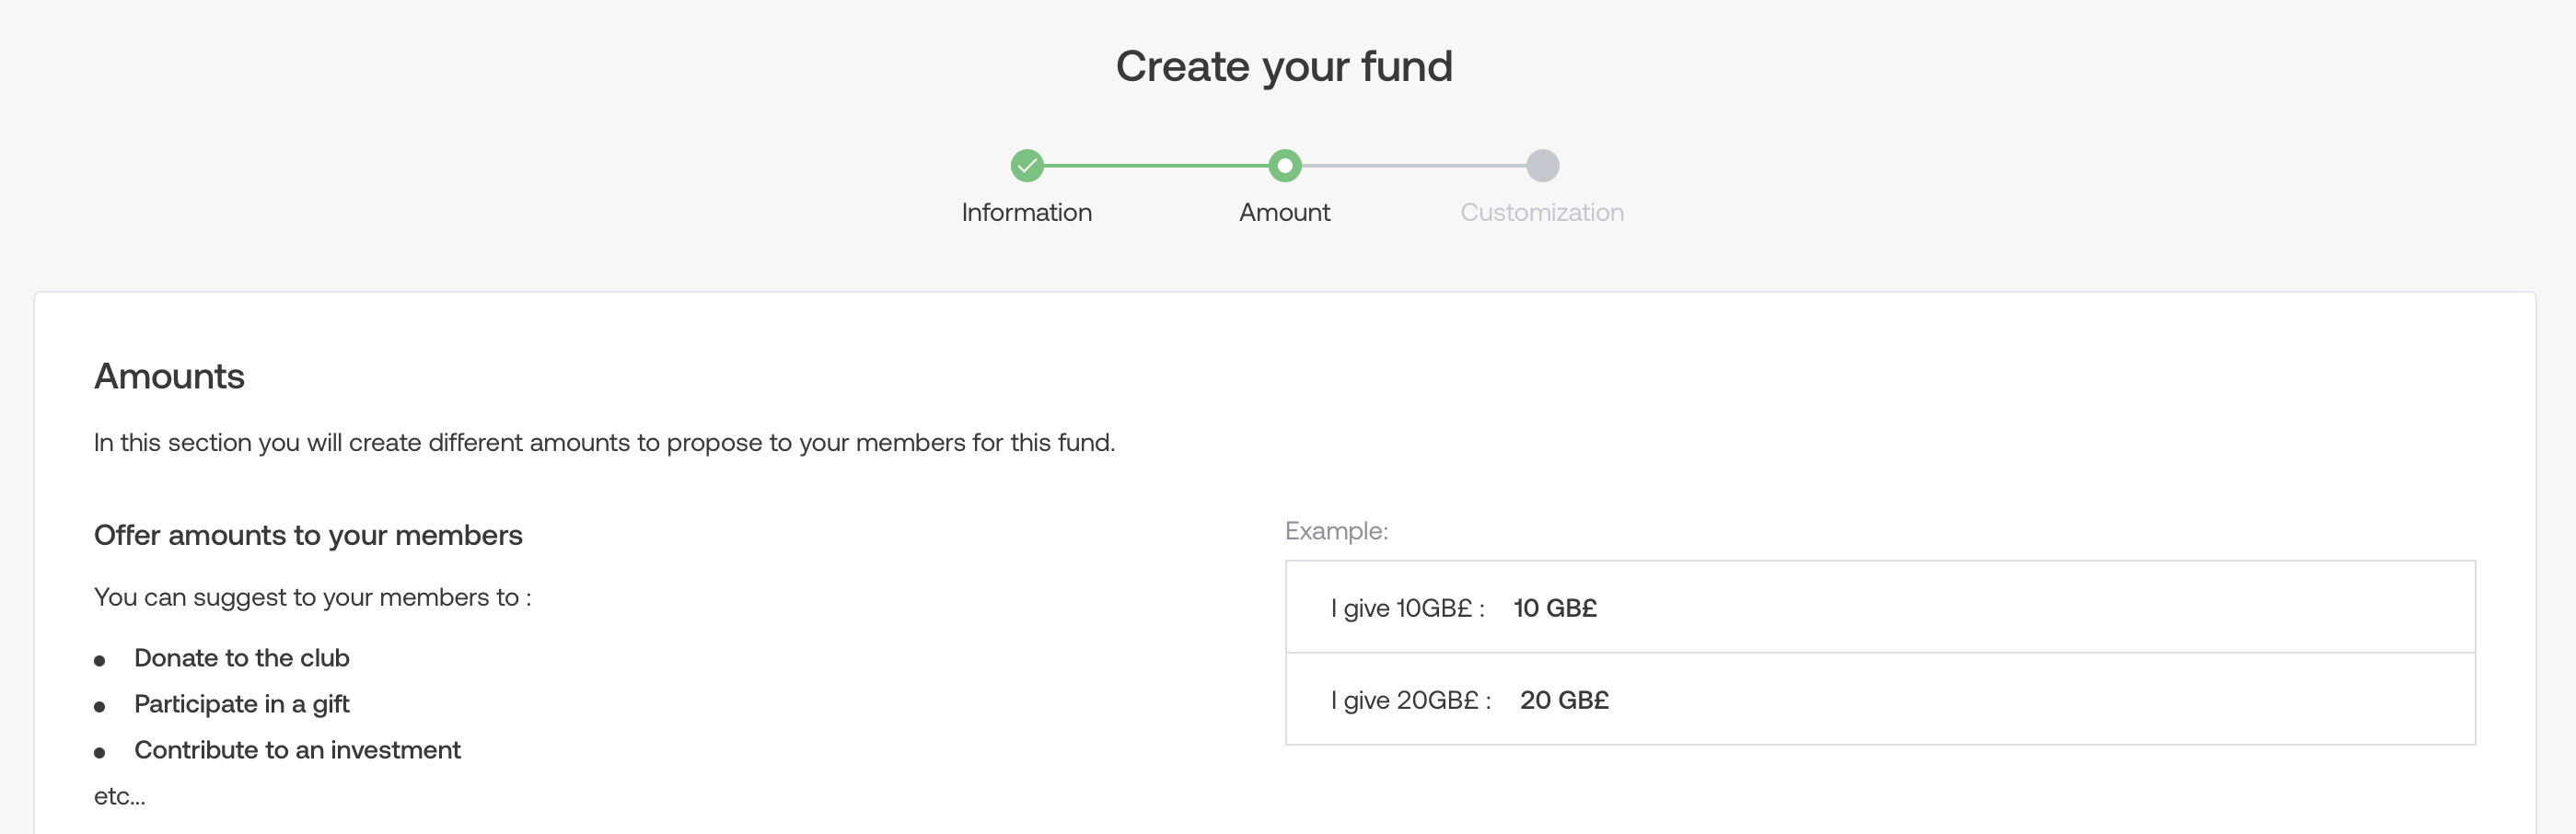Click "Offer amounts to your members" subheading
Viewport: 2576px width, 834px height.
(x=308, y=535)
